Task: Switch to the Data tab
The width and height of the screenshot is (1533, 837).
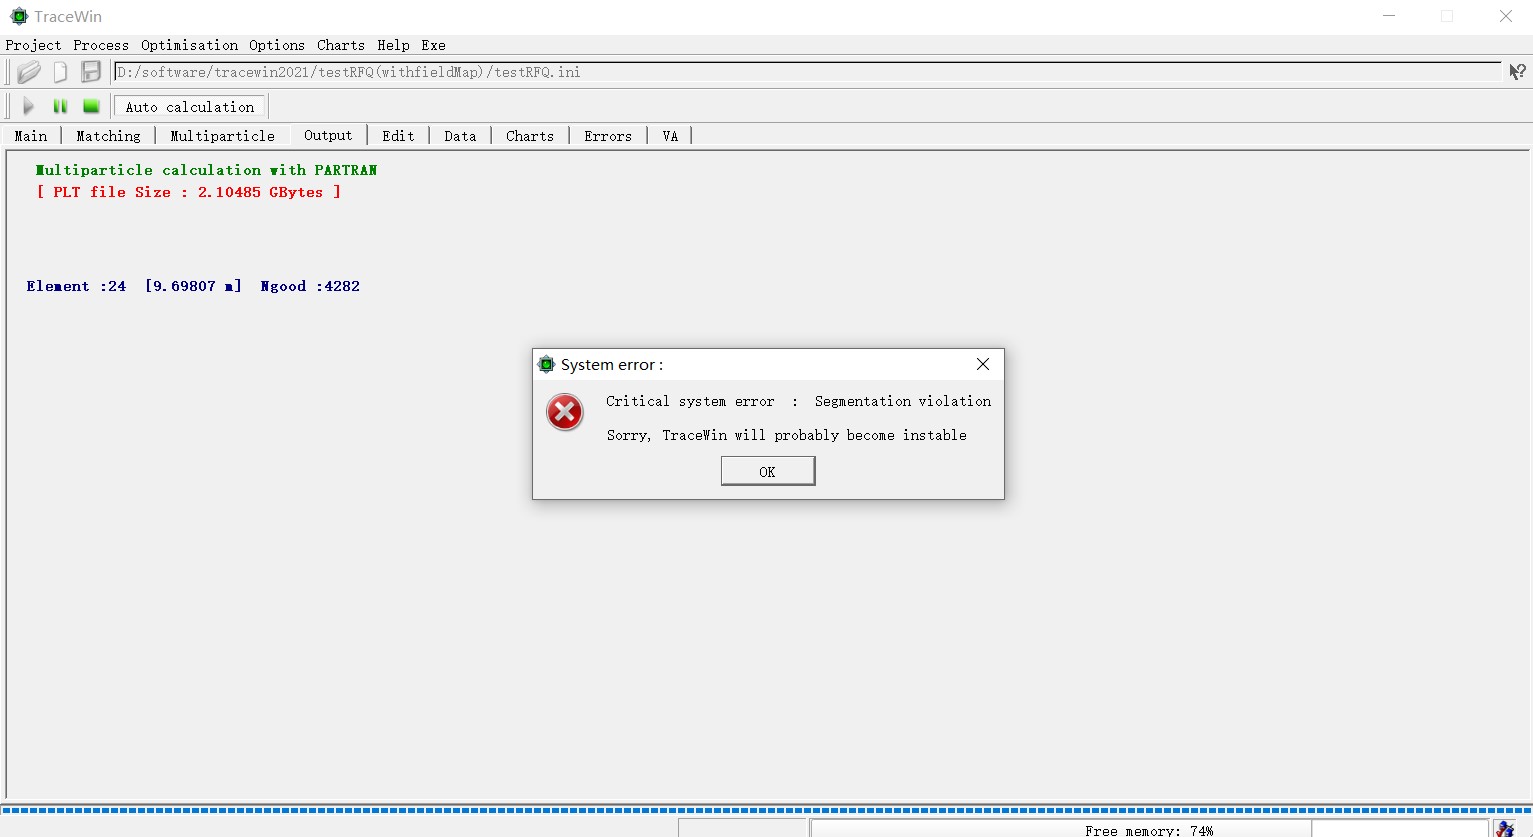Action: [x=460, y=136]
